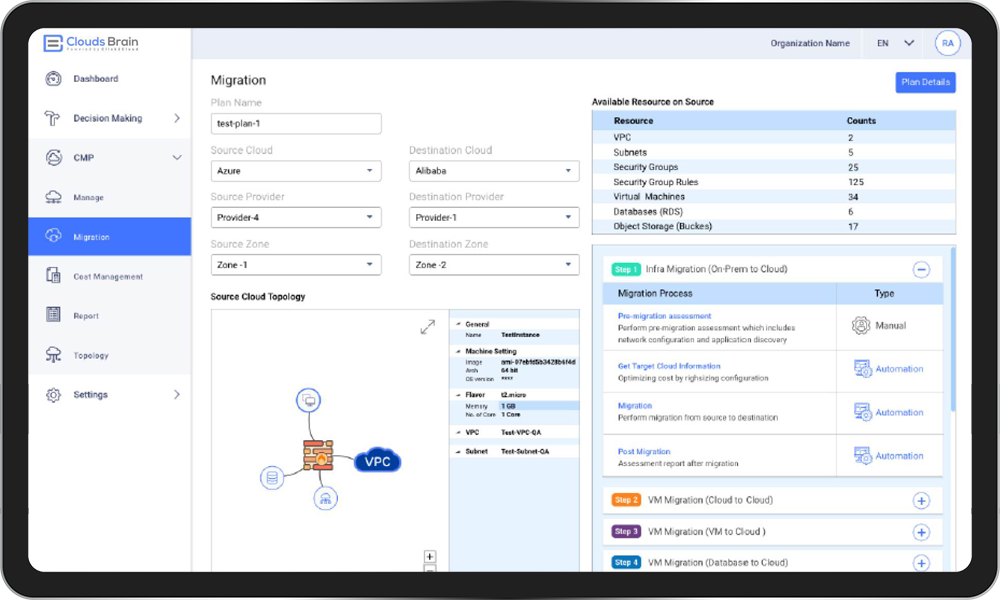Click the CMP cloud icon
This screenshot has width=1000, height=600.
click(54, 157)
